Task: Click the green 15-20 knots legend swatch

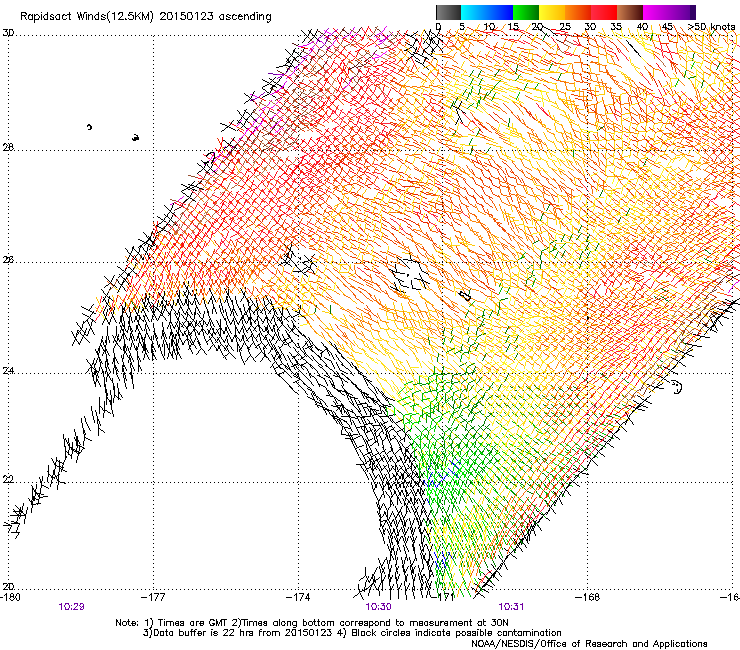Action: (x=526, y=12)
